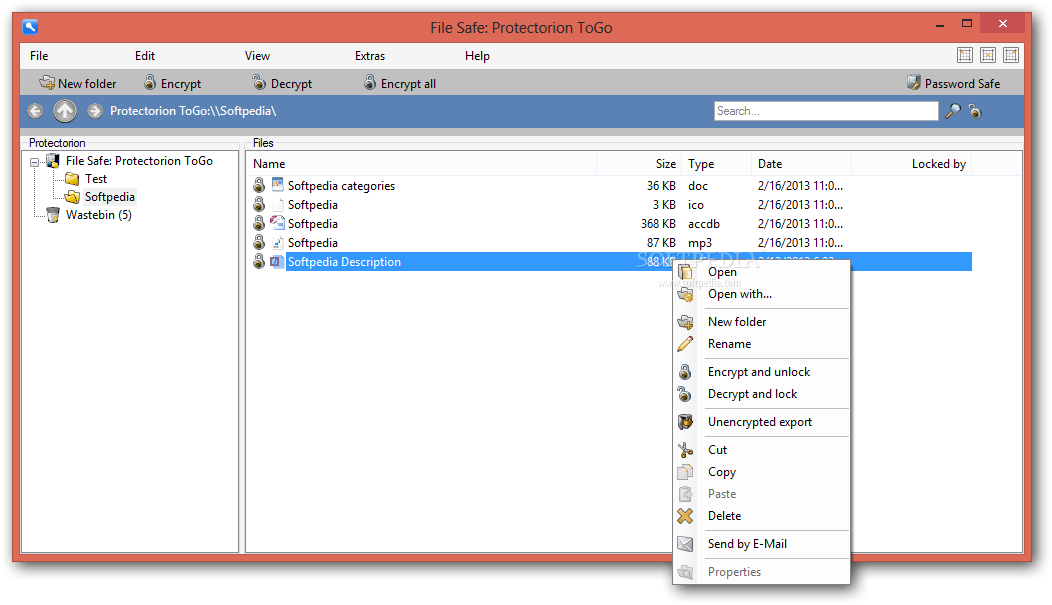
Task: Click the Test folder icon in tree
Action: (x=72, y=179)
